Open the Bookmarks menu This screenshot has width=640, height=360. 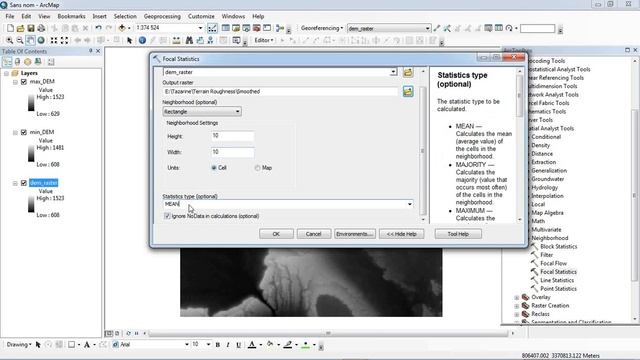click(71, 16)
